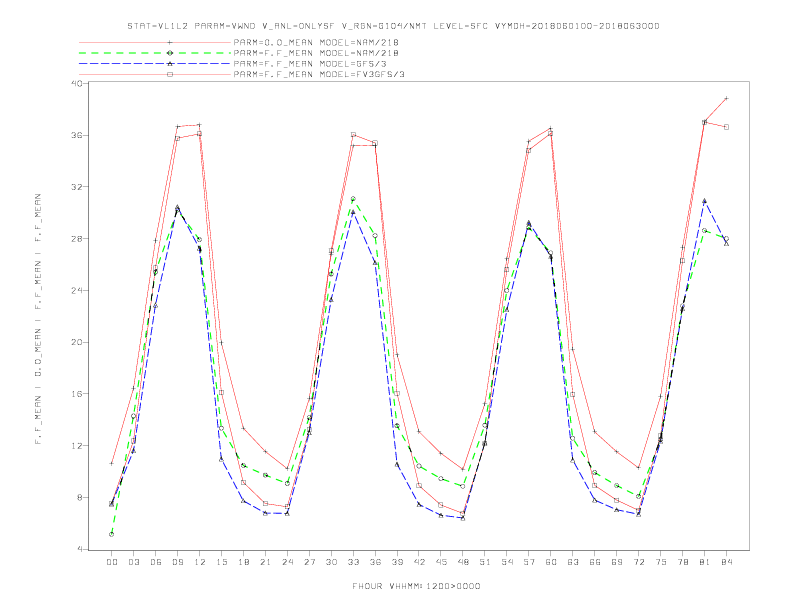Click the y-axis tick label 40
Viewport: 792px width, 612px height.
[77, 83]
